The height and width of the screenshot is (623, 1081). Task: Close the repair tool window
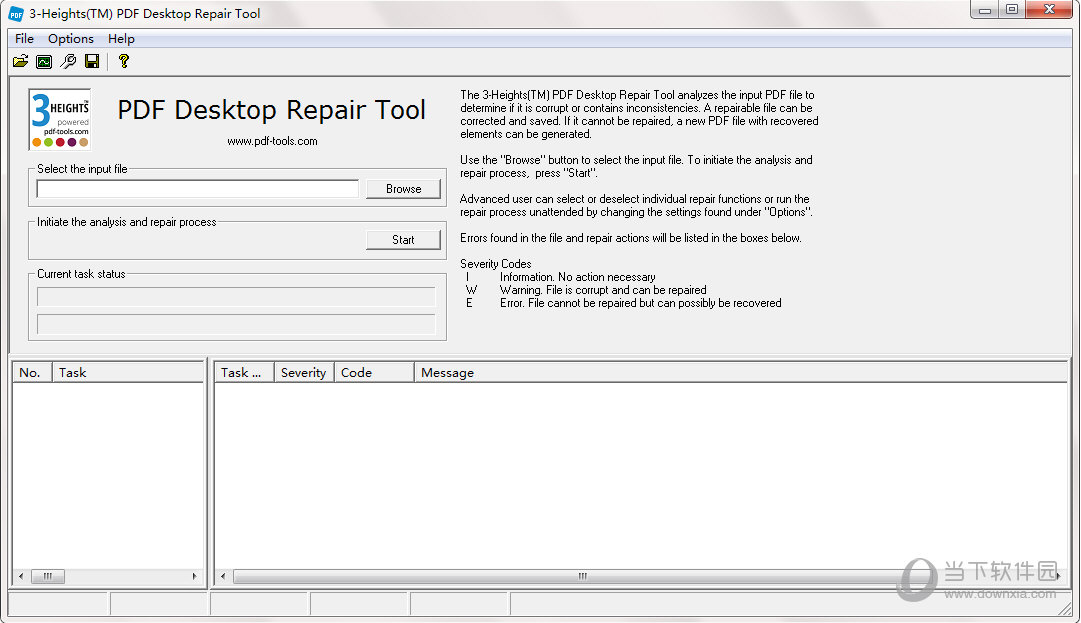(x=1049, y=10)
